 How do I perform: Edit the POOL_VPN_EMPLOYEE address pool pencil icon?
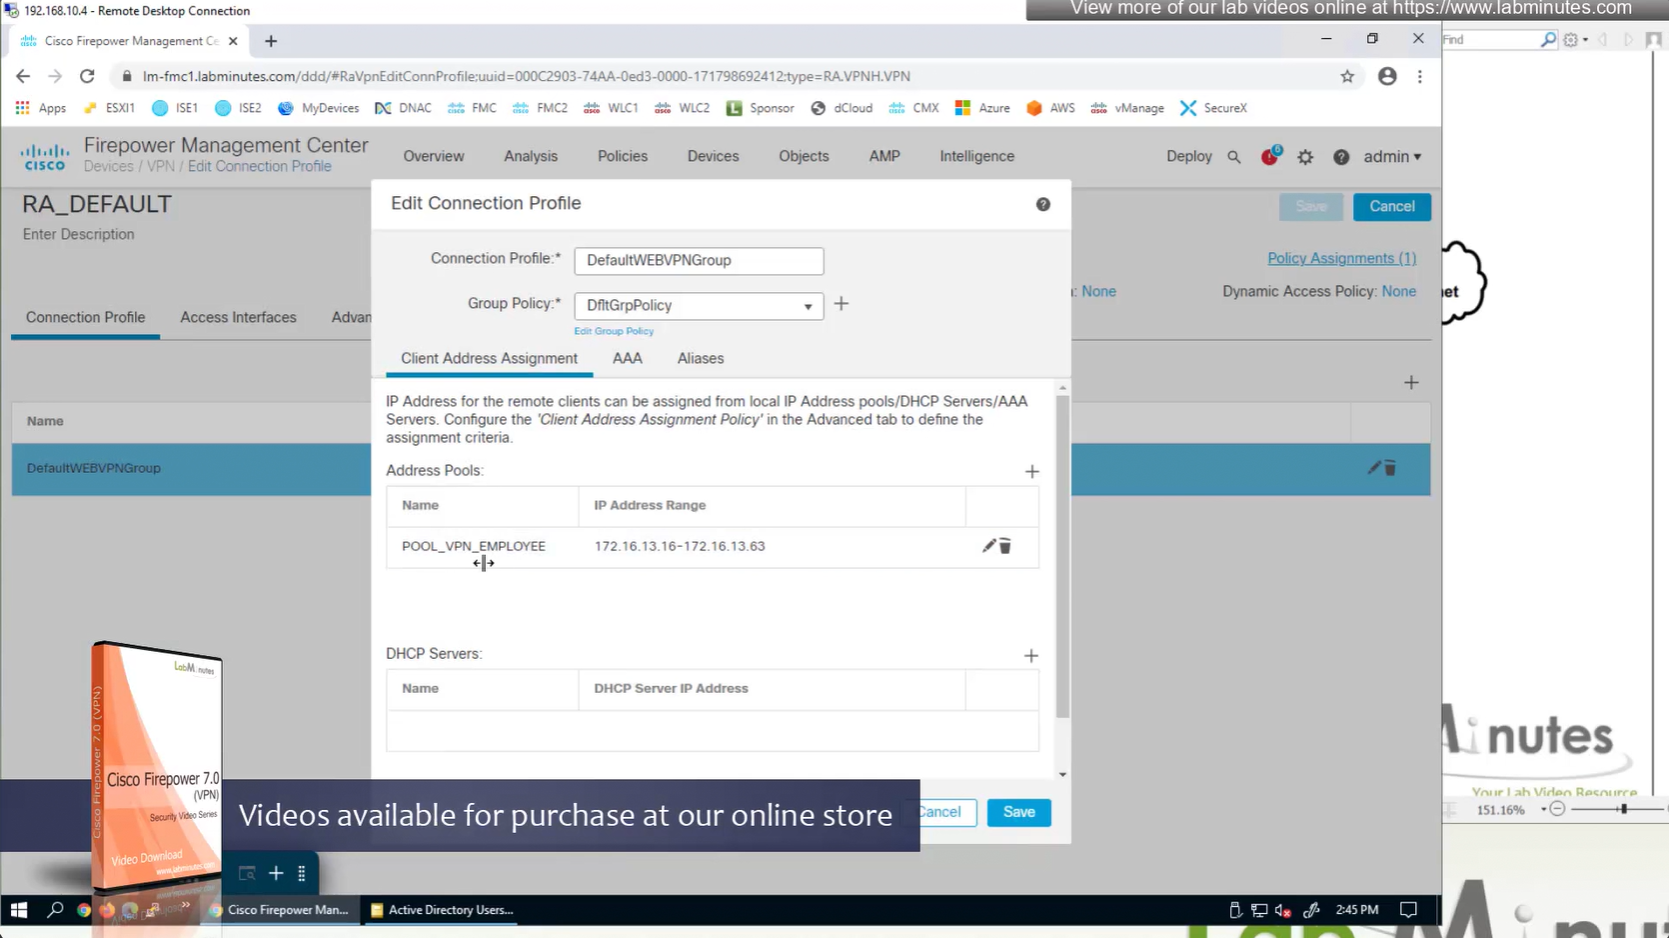pyautogui.click(x=988, y=546)
